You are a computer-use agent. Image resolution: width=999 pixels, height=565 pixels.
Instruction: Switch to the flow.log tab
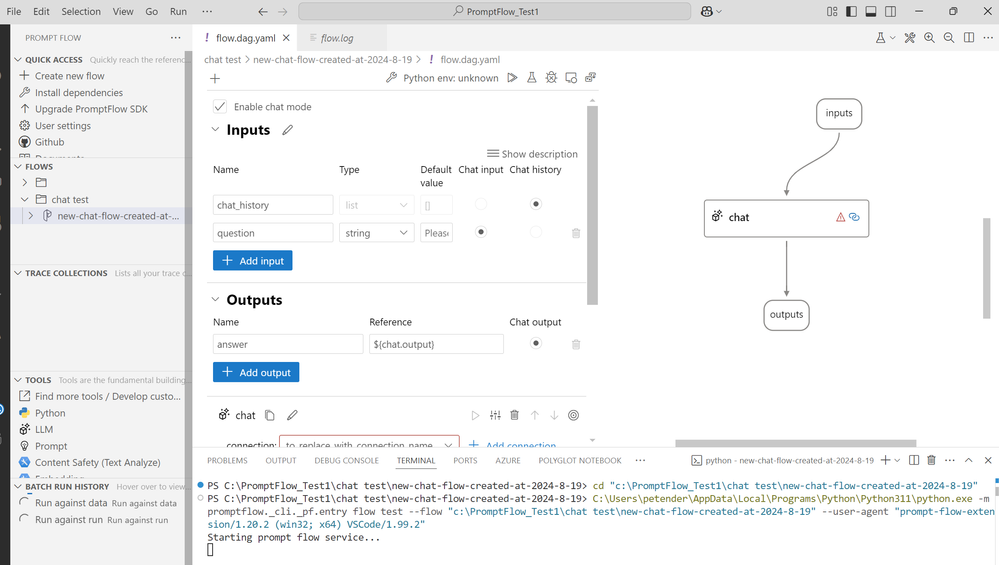336,38
